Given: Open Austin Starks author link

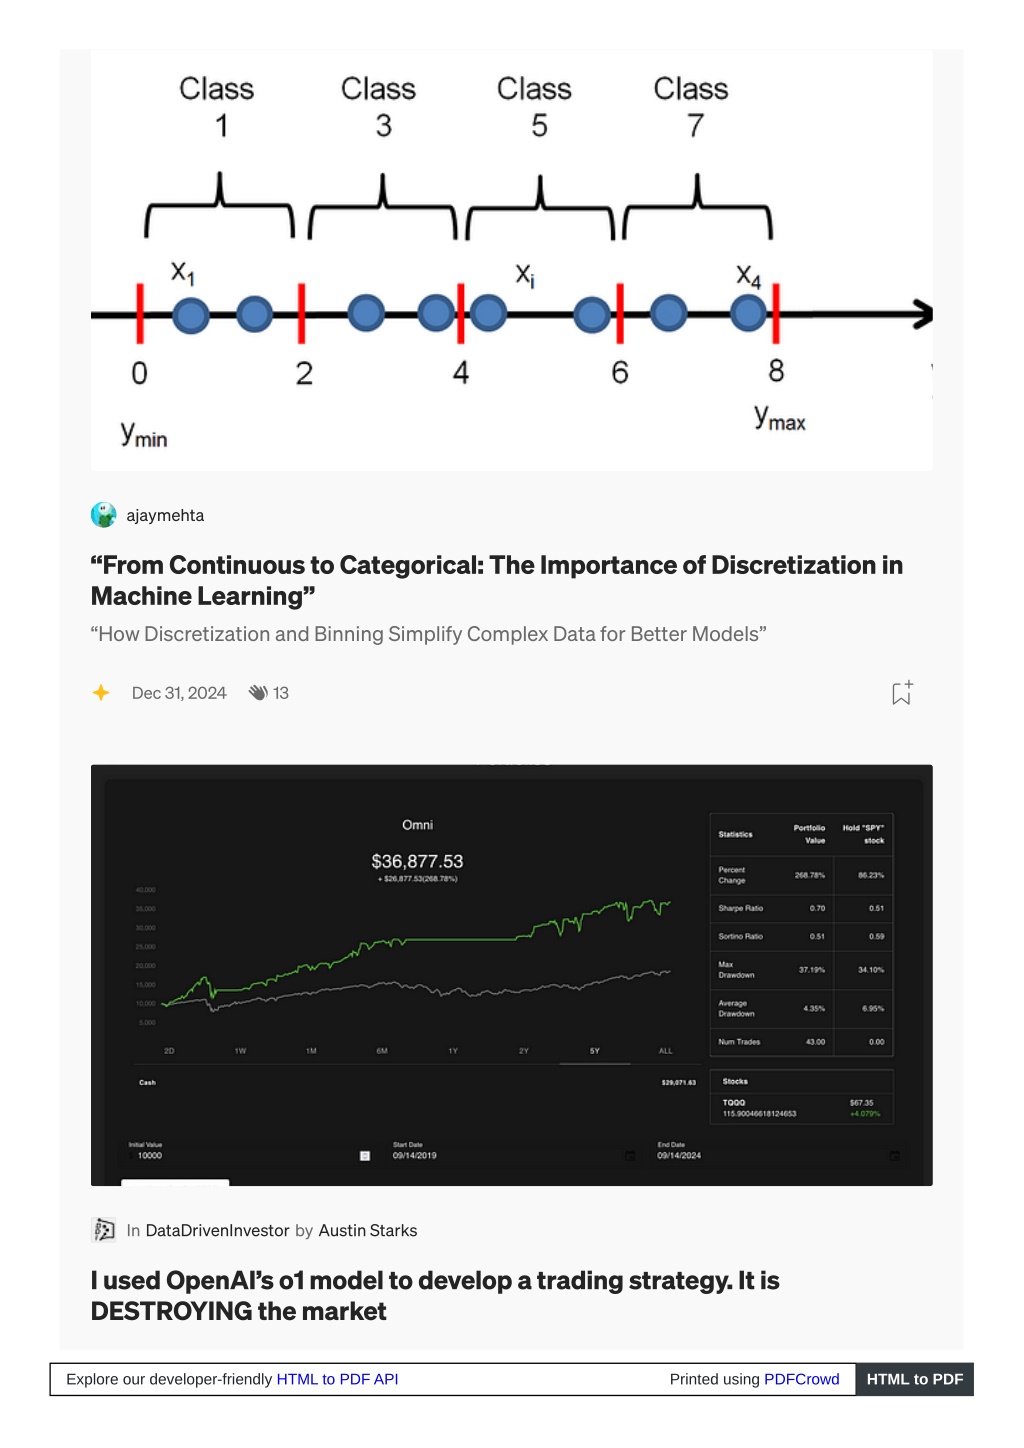Looking at the screenshot, I should point(368,1230).
